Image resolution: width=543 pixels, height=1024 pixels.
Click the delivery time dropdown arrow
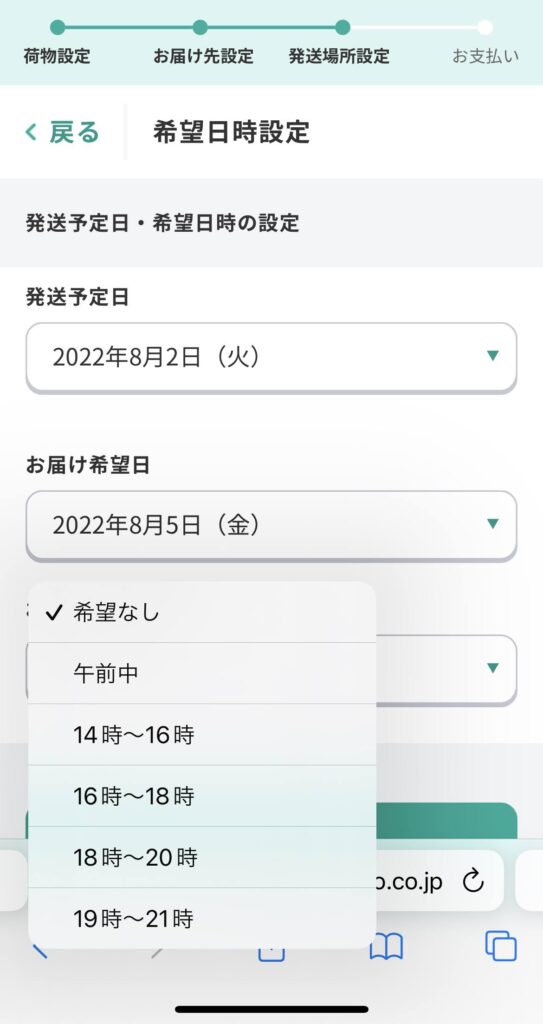tap(493, 667)
